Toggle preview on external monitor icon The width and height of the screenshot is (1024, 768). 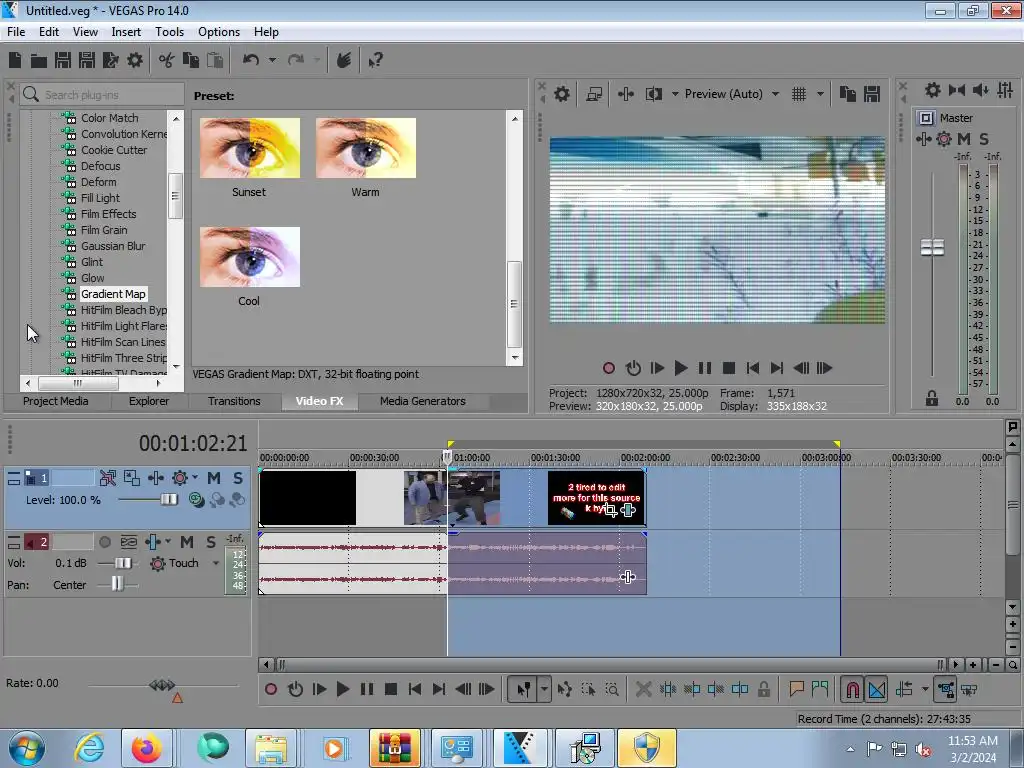pos(594,94)
